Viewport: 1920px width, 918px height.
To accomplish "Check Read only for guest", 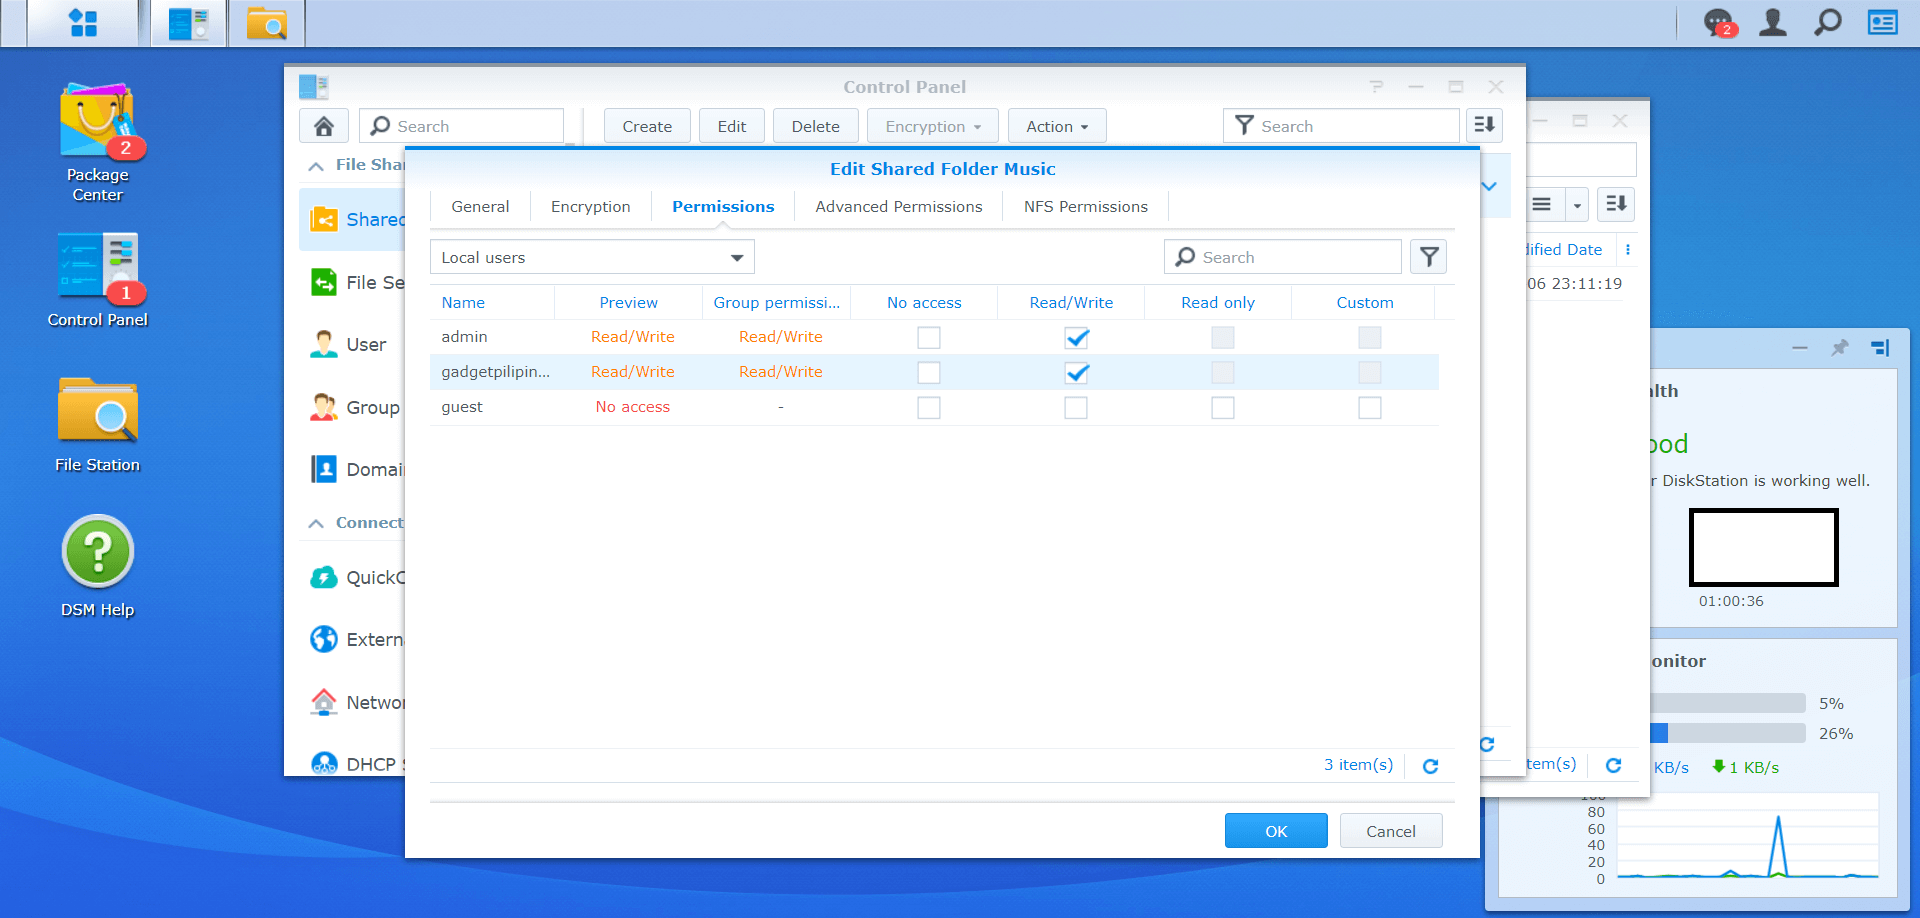I will coord(1223,408).
